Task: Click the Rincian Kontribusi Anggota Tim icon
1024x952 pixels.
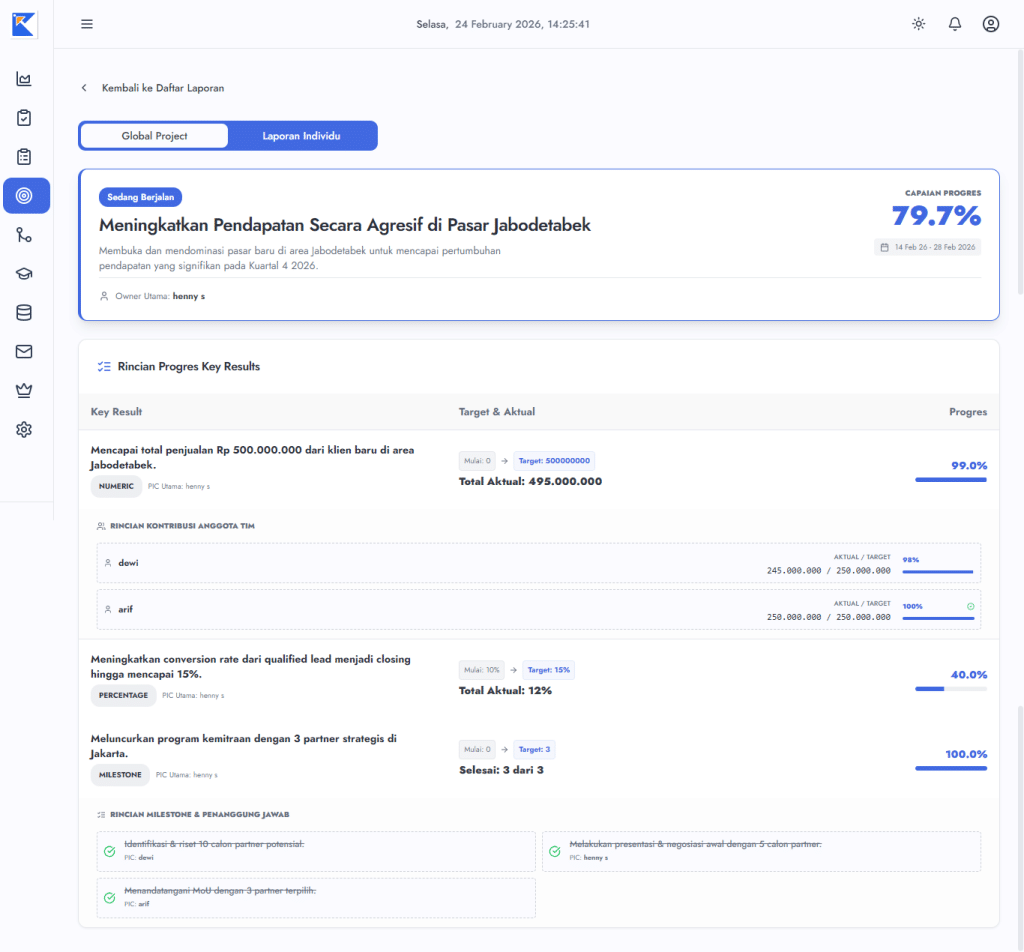Action: [101, 526]
